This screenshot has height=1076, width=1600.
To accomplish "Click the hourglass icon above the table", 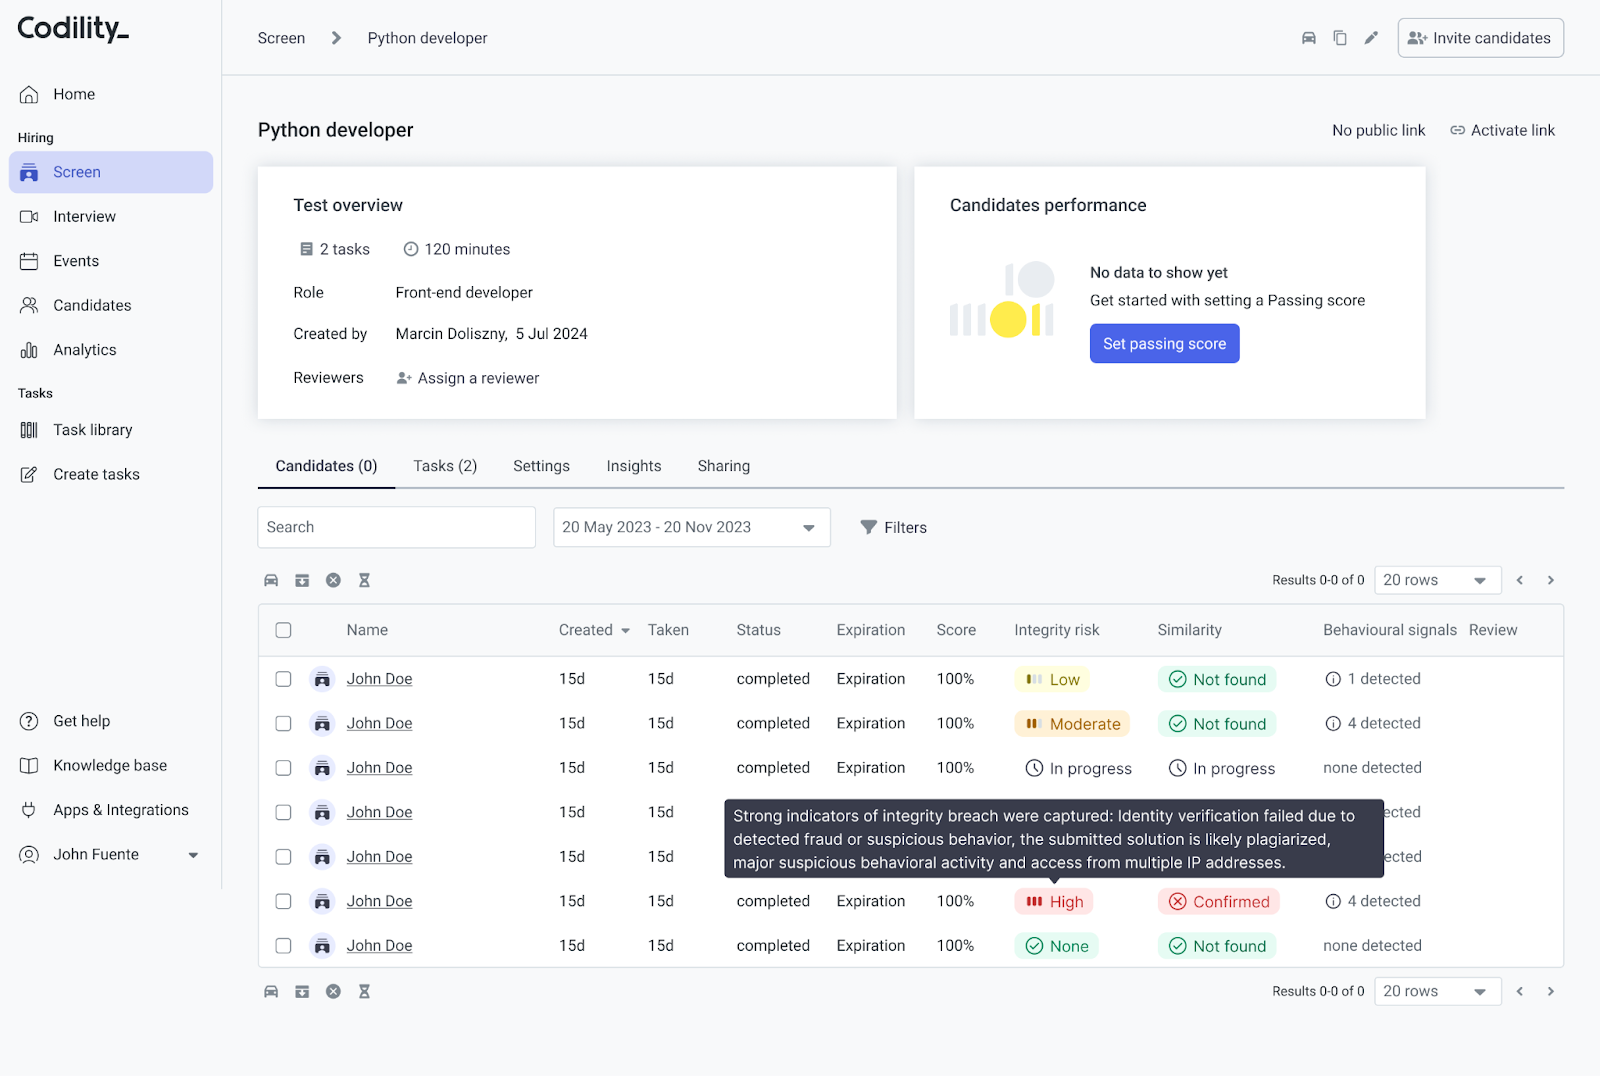I will (x=364, y=580).
